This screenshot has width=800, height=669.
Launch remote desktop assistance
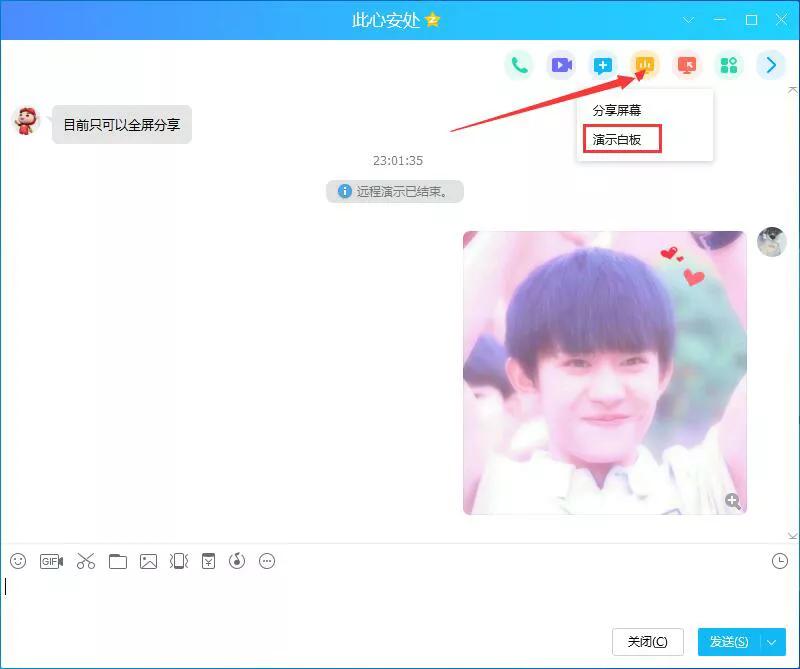686,65
